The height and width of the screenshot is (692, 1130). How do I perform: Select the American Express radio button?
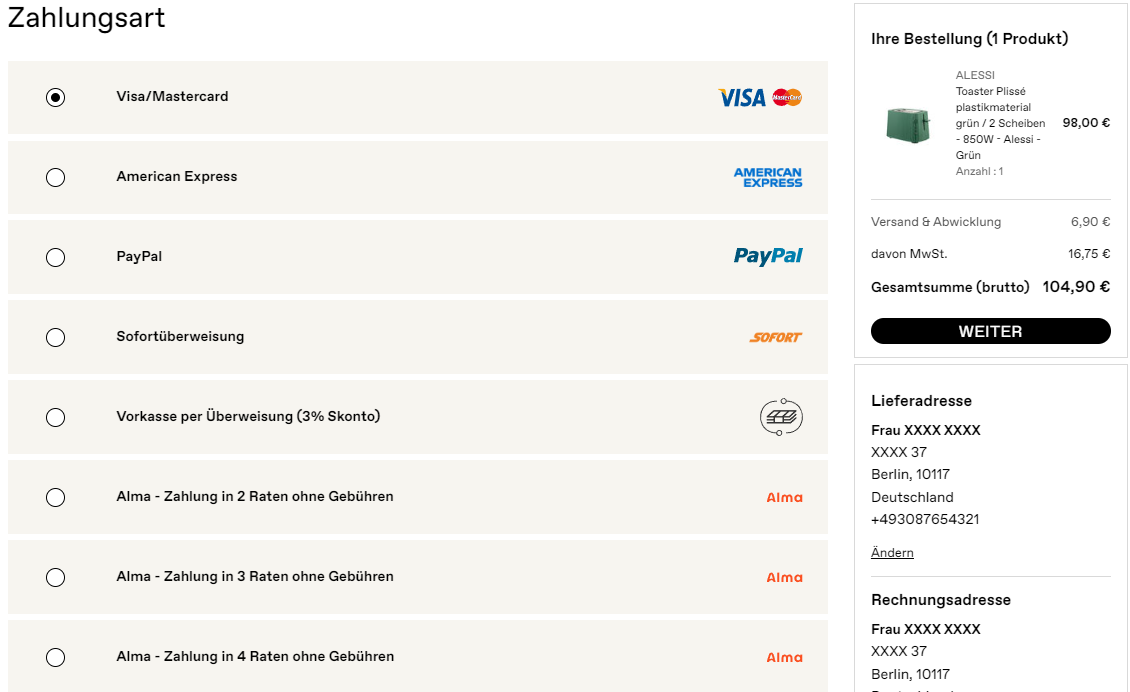click(55, 177)
